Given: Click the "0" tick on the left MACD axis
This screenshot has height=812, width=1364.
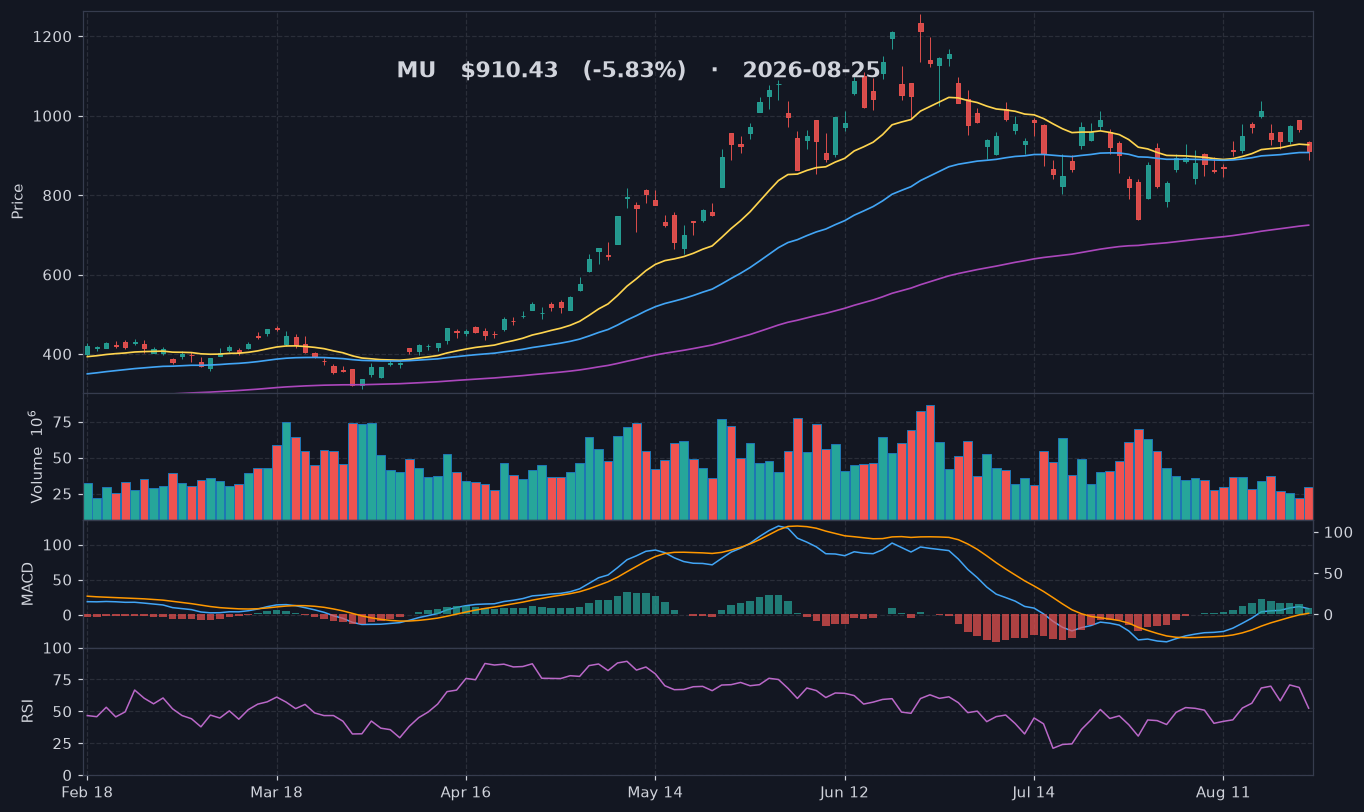Looking at the screenshot, I should [66, 615].
